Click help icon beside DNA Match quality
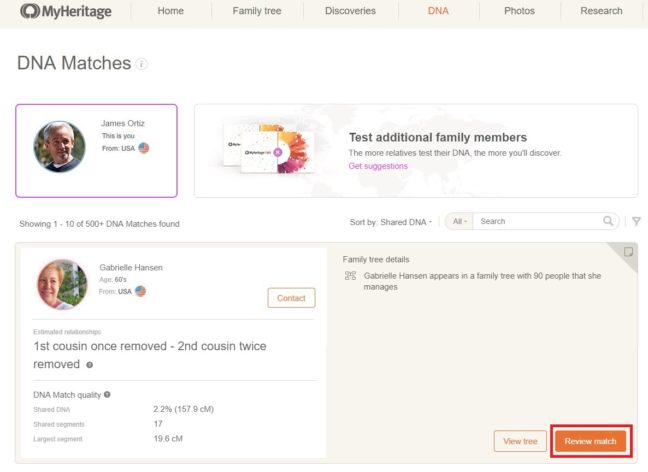This screenshot has height=472, width=648. point(107,394)
